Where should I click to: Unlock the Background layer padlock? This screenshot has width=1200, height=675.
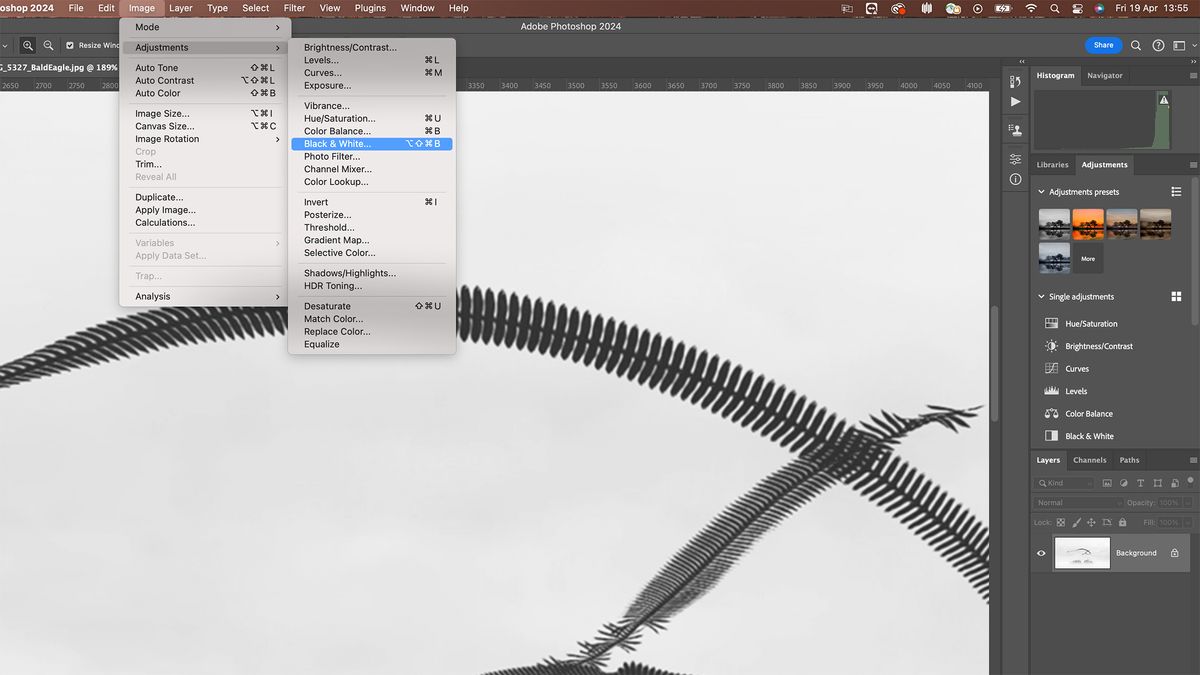click(x=1176, y=553)
